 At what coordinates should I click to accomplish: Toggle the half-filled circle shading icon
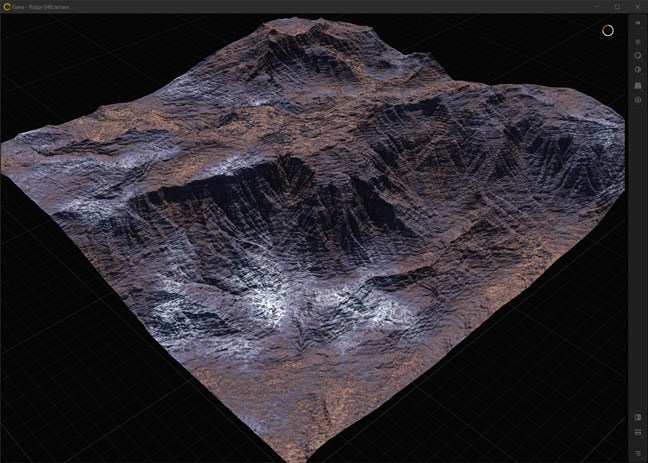click(x=638, y=70)
